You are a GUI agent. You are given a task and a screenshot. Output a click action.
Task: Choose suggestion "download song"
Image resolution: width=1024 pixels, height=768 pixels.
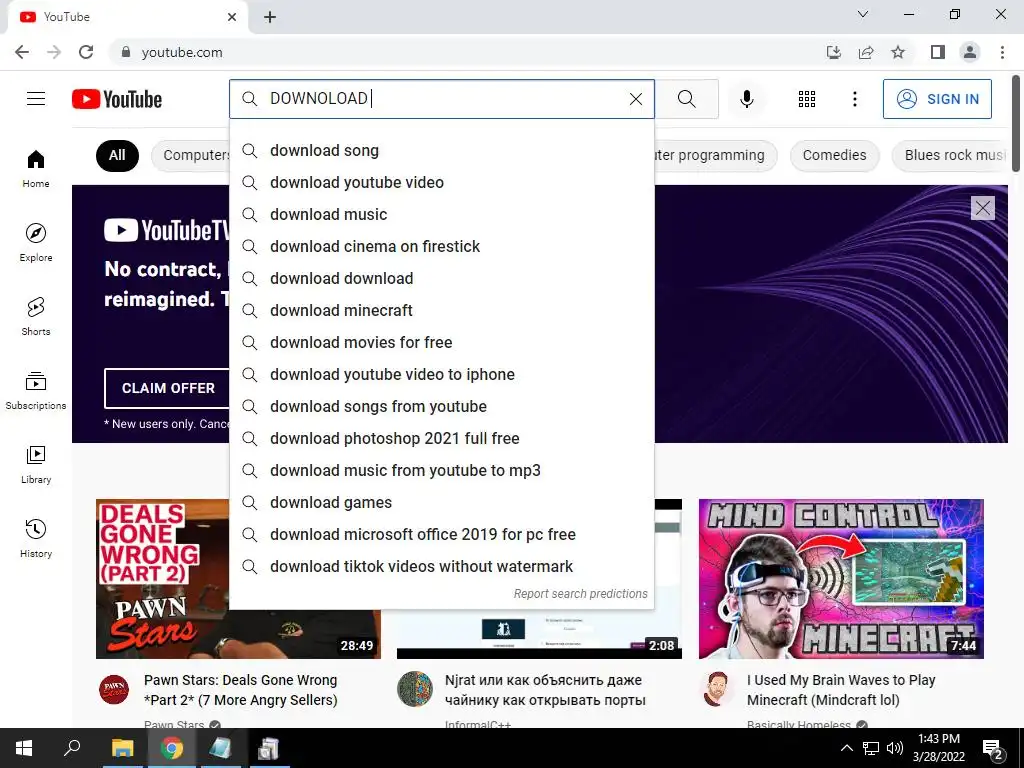(441, 150)
